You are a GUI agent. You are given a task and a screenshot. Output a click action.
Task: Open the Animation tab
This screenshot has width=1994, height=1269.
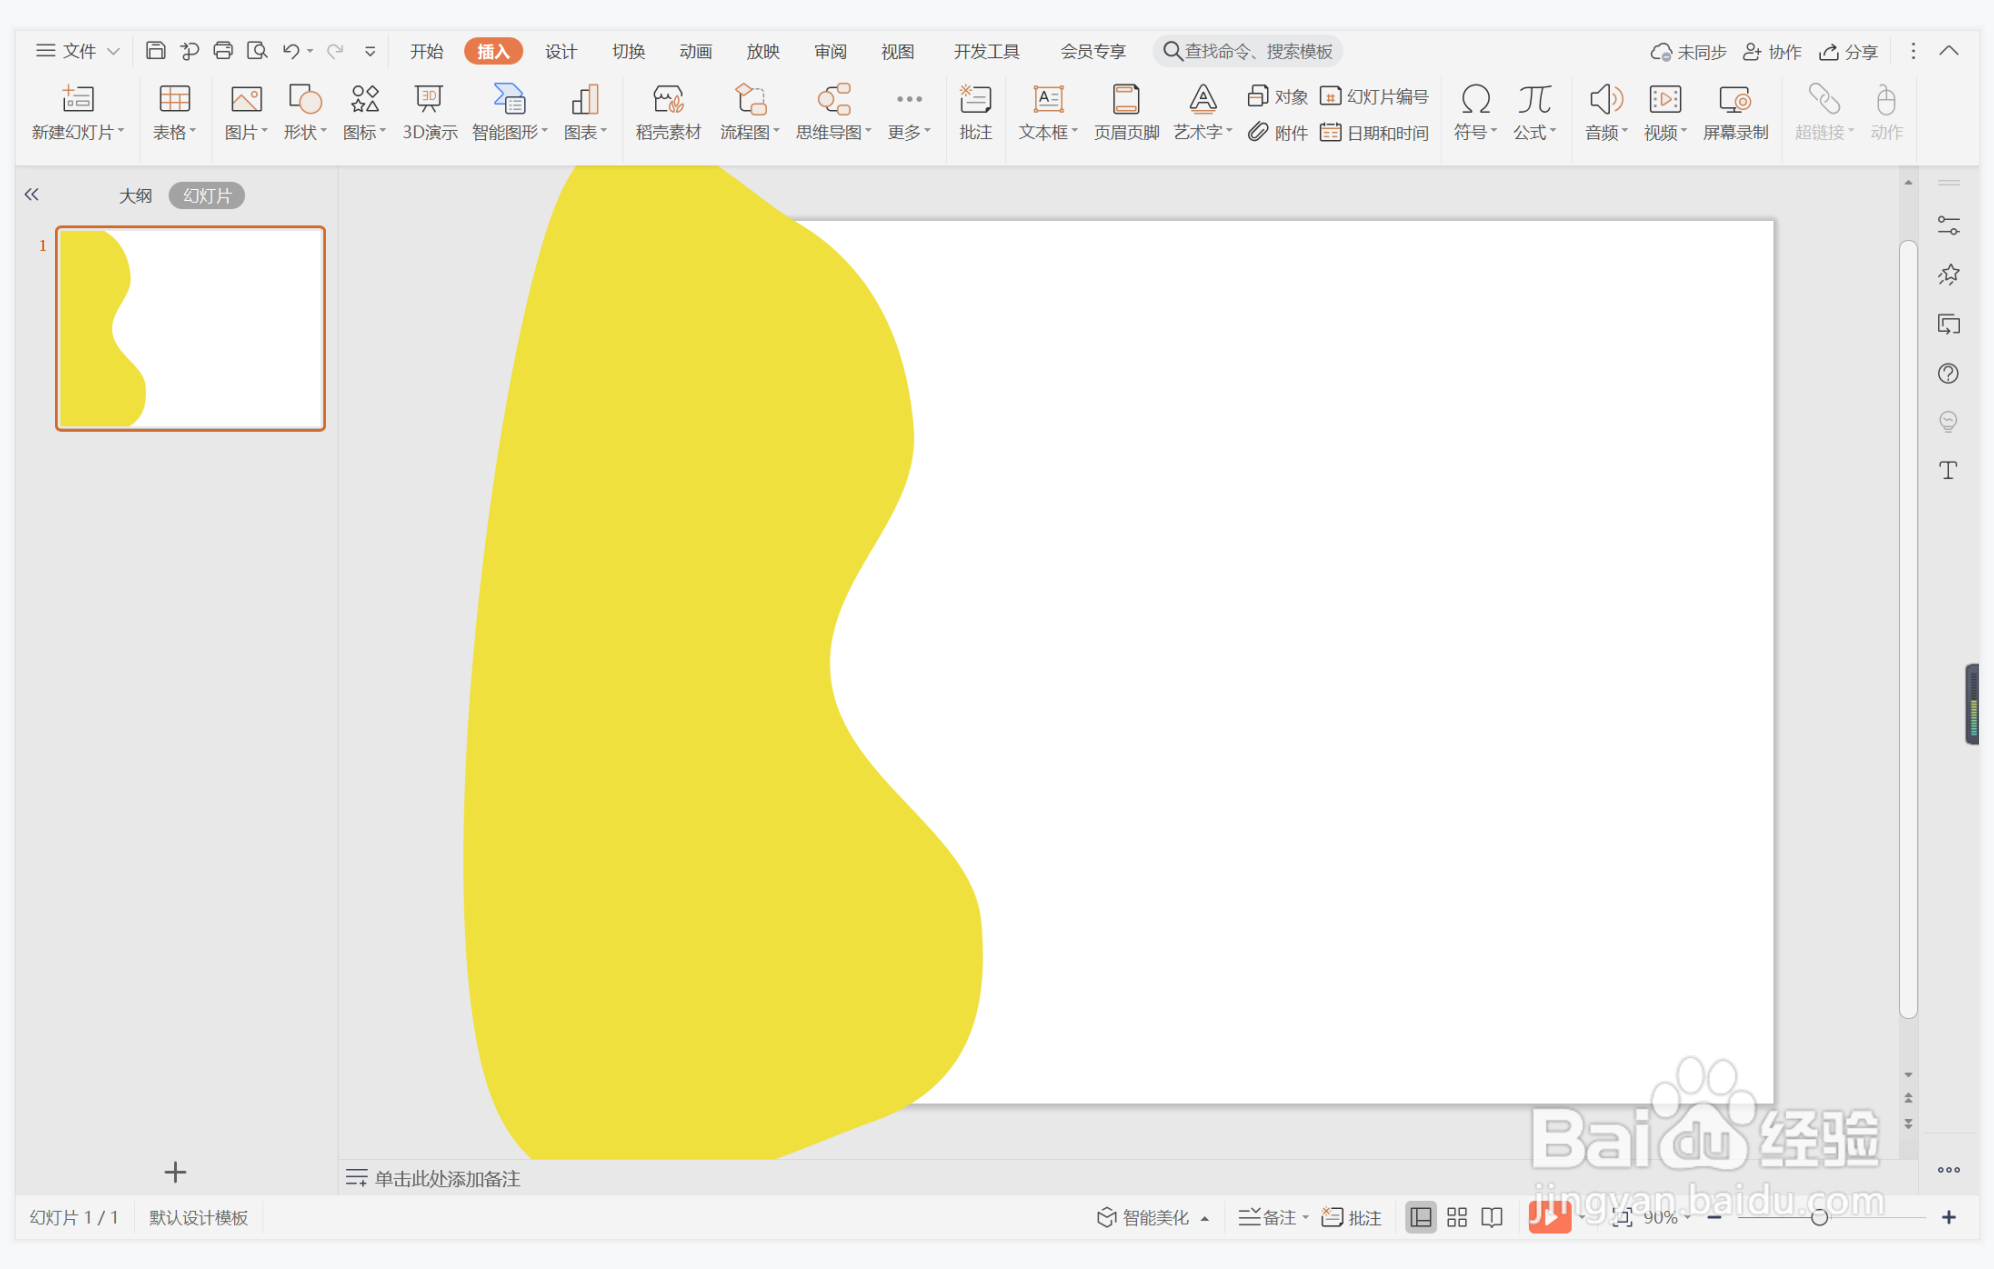pos(695,51)
